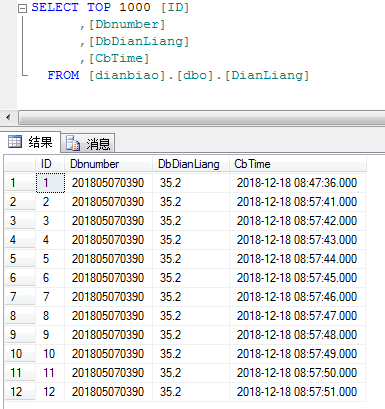
Task: Click [dianbiao] database name in query
Action: click(x=127, y=75)
